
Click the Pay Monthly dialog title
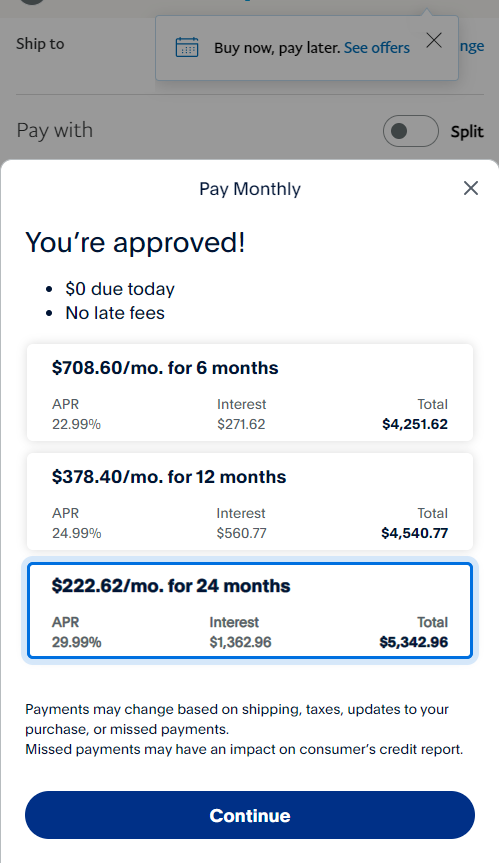[x=250, y=189]
